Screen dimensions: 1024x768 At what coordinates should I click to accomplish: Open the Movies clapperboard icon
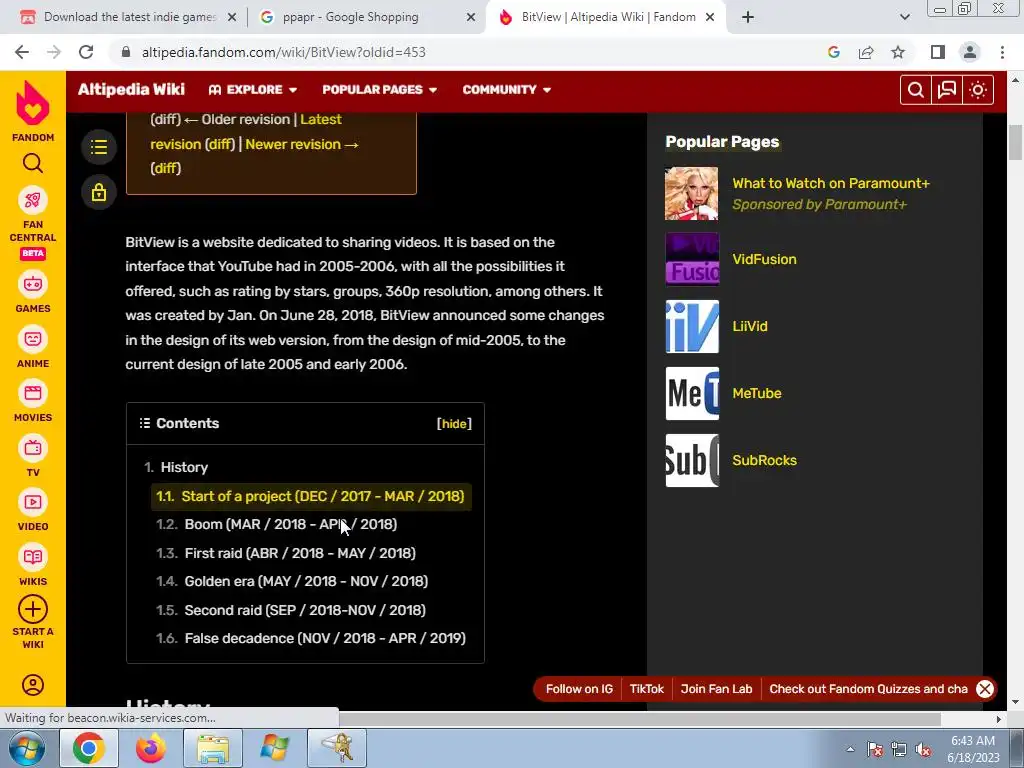[33, 393]
